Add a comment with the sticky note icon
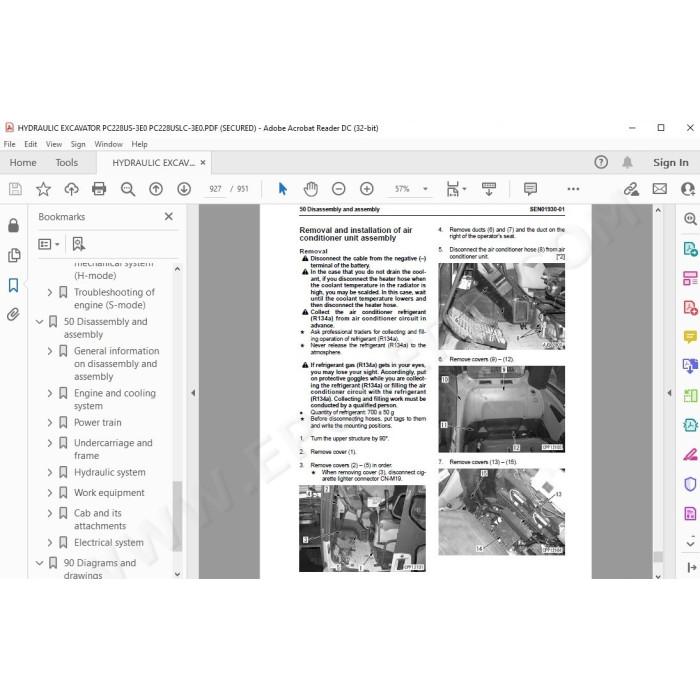 click(x=530, y=189)
